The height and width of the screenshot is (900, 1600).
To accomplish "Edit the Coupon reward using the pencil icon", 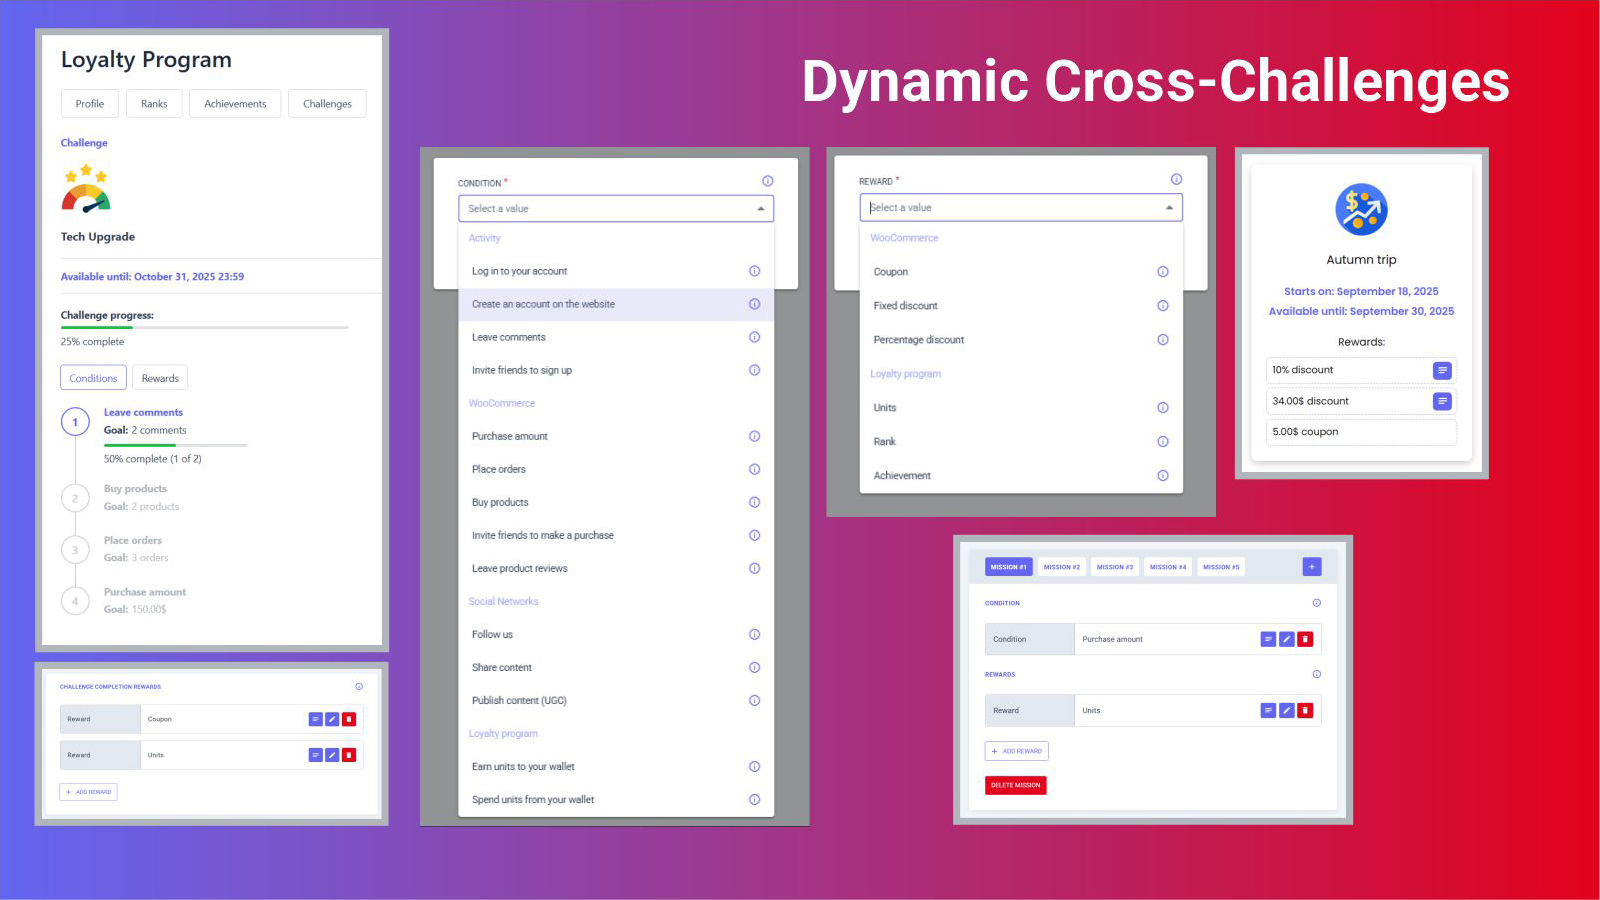I will click(332, 718).
